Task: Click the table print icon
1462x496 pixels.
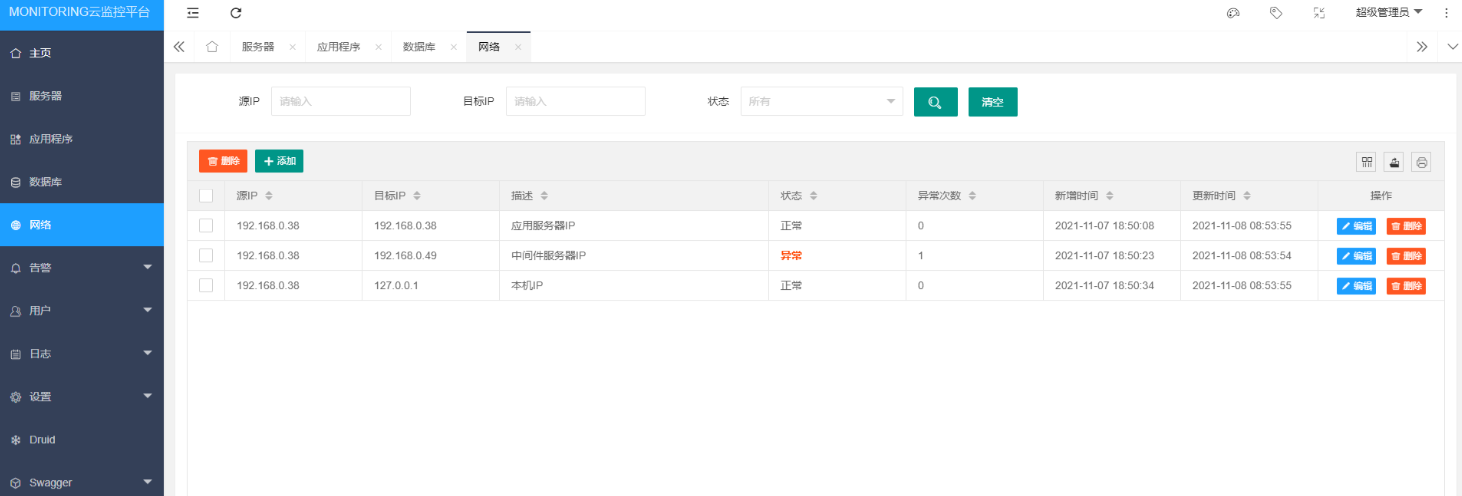Action: [x=1421, y=162]
